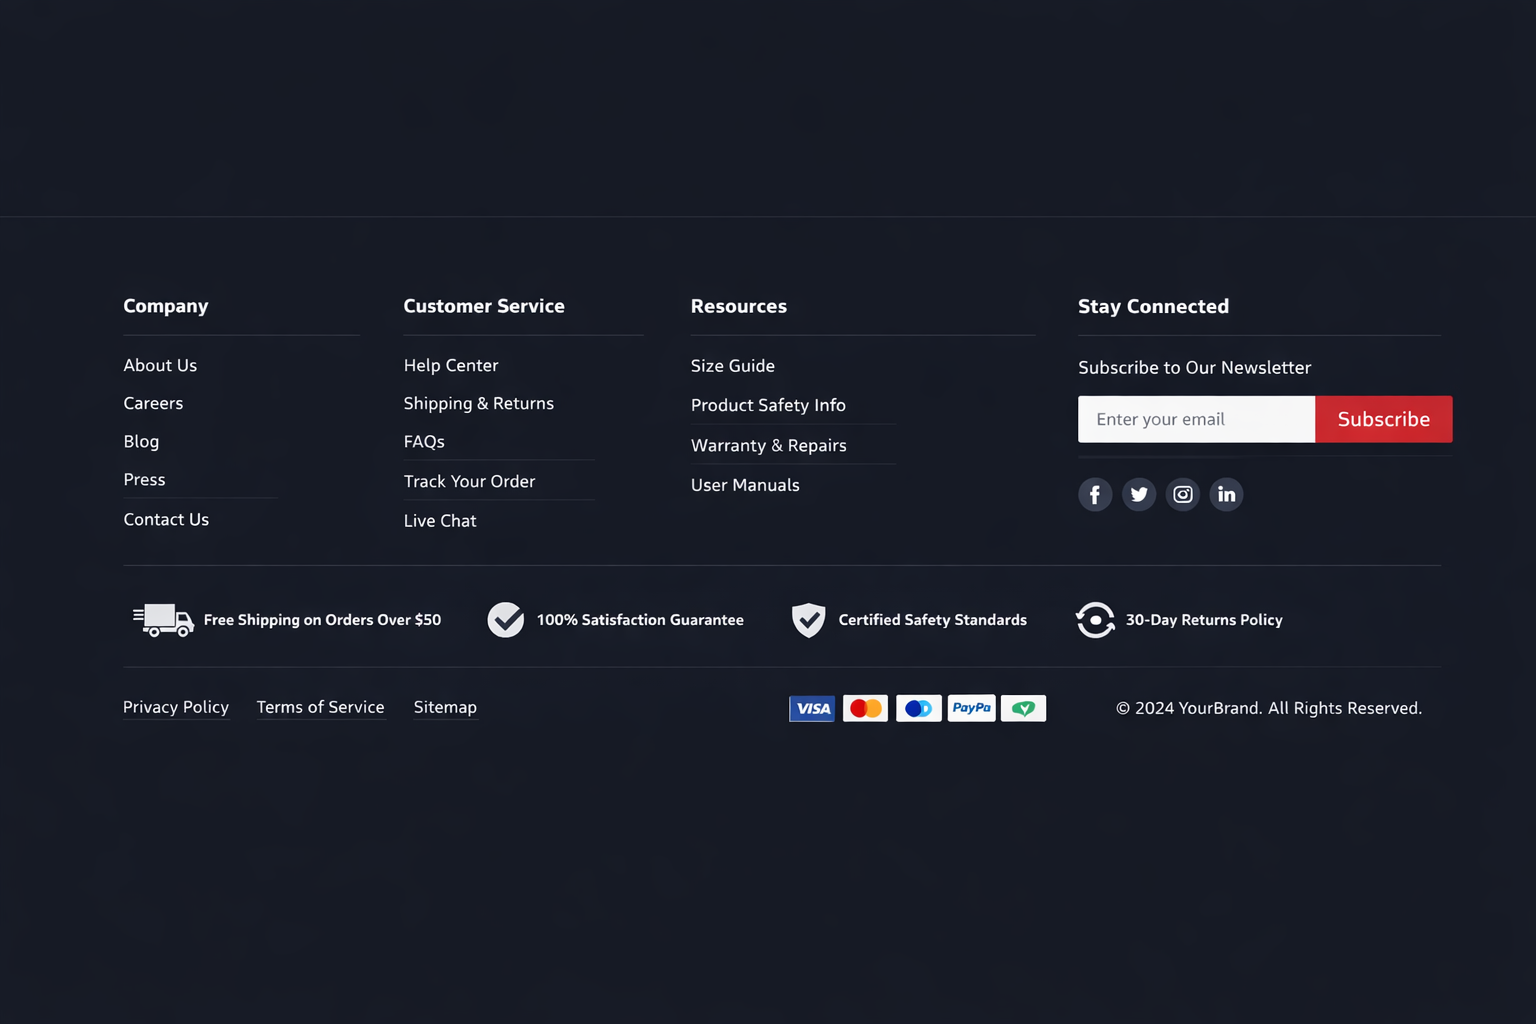Click the satisfaction guarantee checkmark icon
This screenshot has width=1536, height=1024.
(x=506, y=620)
